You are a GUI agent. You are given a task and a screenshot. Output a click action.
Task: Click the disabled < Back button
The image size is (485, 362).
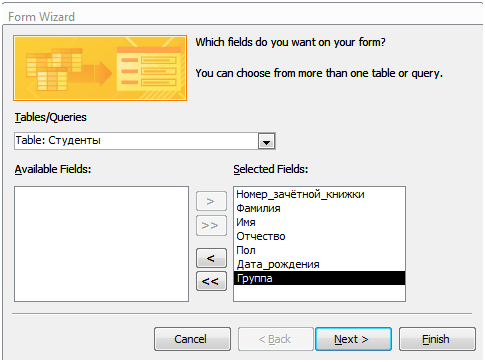coord(276,339)
